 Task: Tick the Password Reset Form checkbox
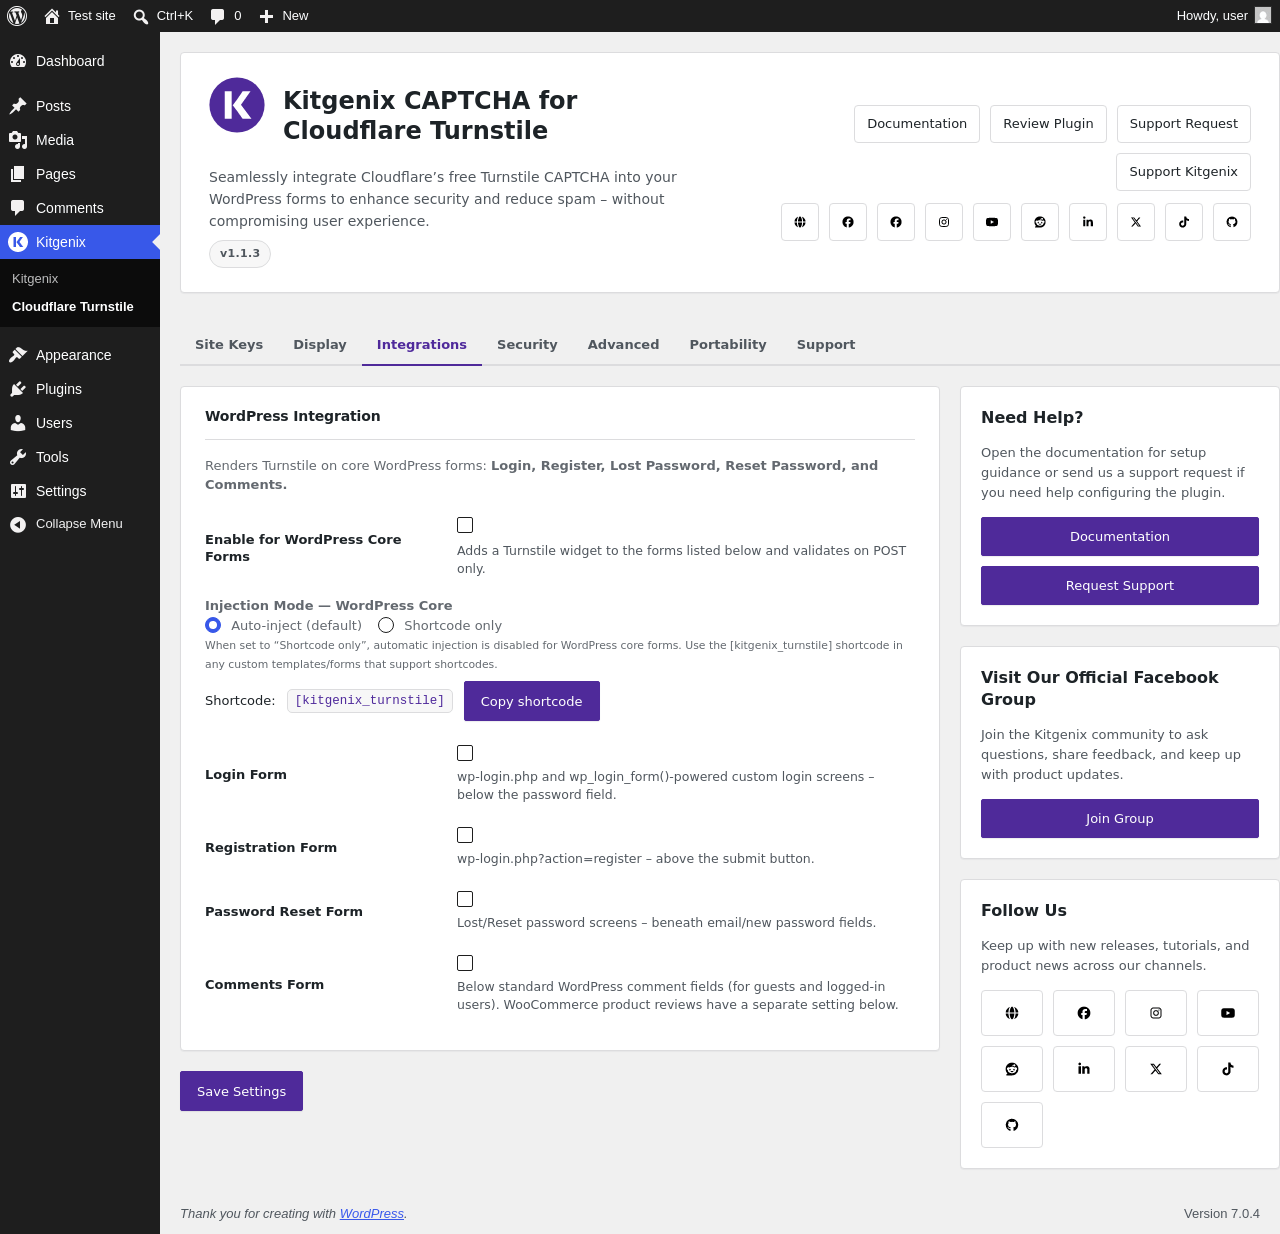pos(465,899)
